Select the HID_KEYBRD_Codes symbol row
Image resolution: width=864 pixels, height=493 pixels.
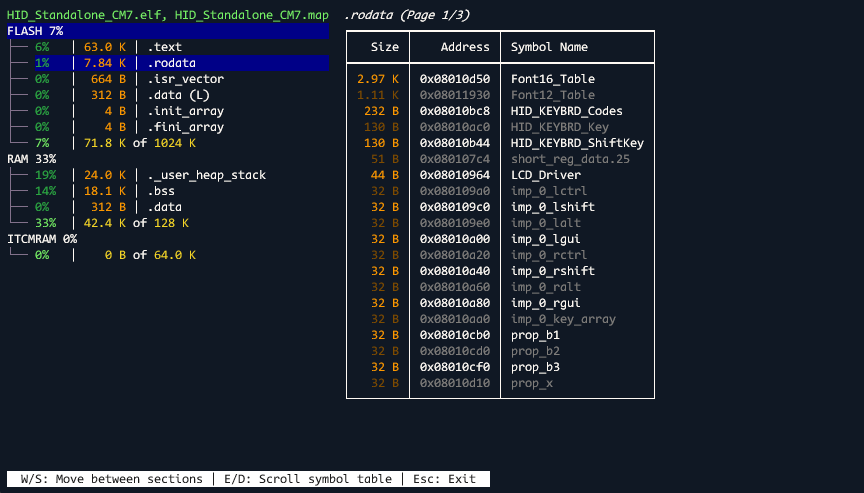(x=566, y=111)
